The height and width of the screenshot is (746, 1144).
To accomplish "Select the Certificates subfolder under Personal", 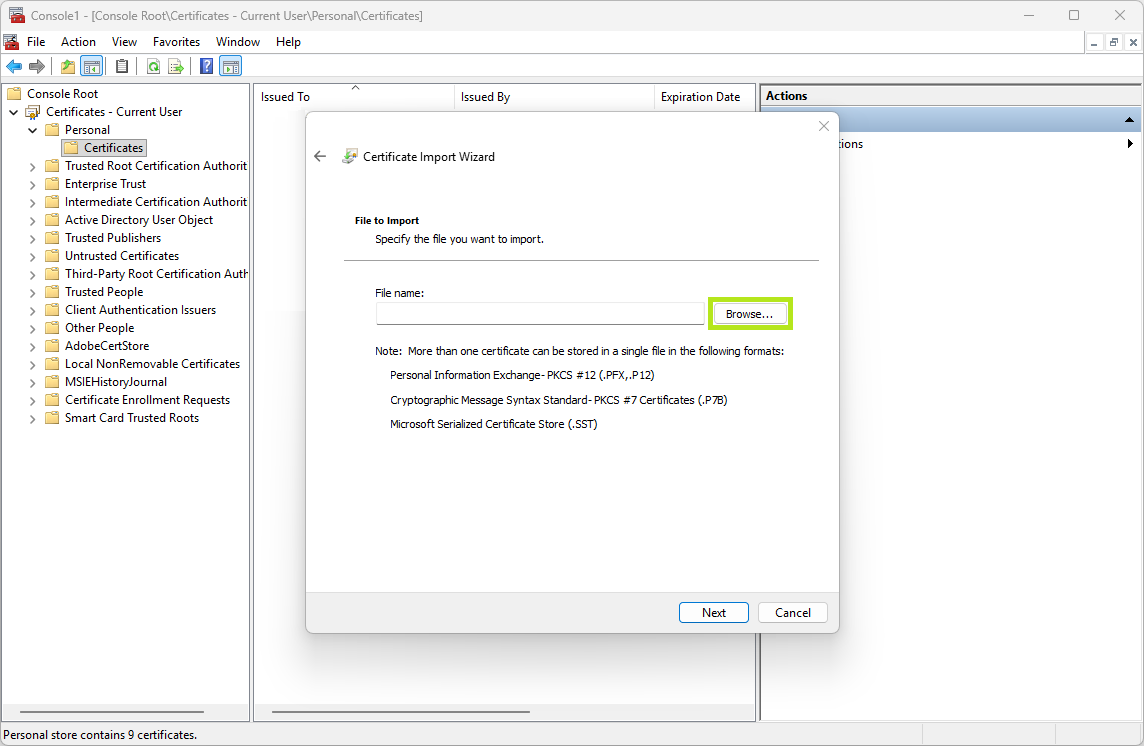I will [105, 148].
